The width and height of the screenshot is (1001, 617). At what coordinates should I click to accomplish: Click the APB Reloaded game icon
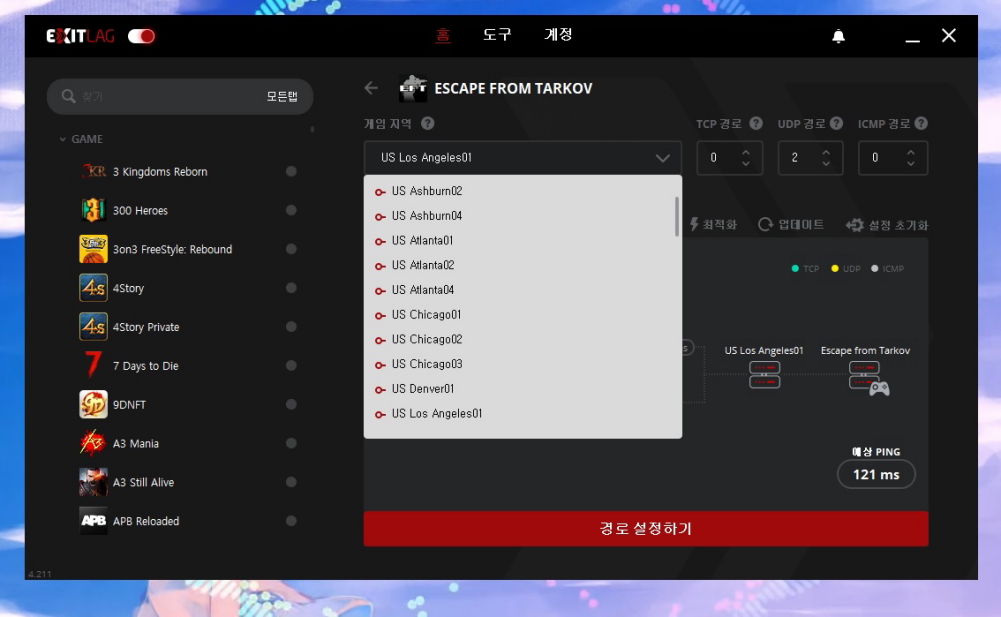[x=93, y=521]
